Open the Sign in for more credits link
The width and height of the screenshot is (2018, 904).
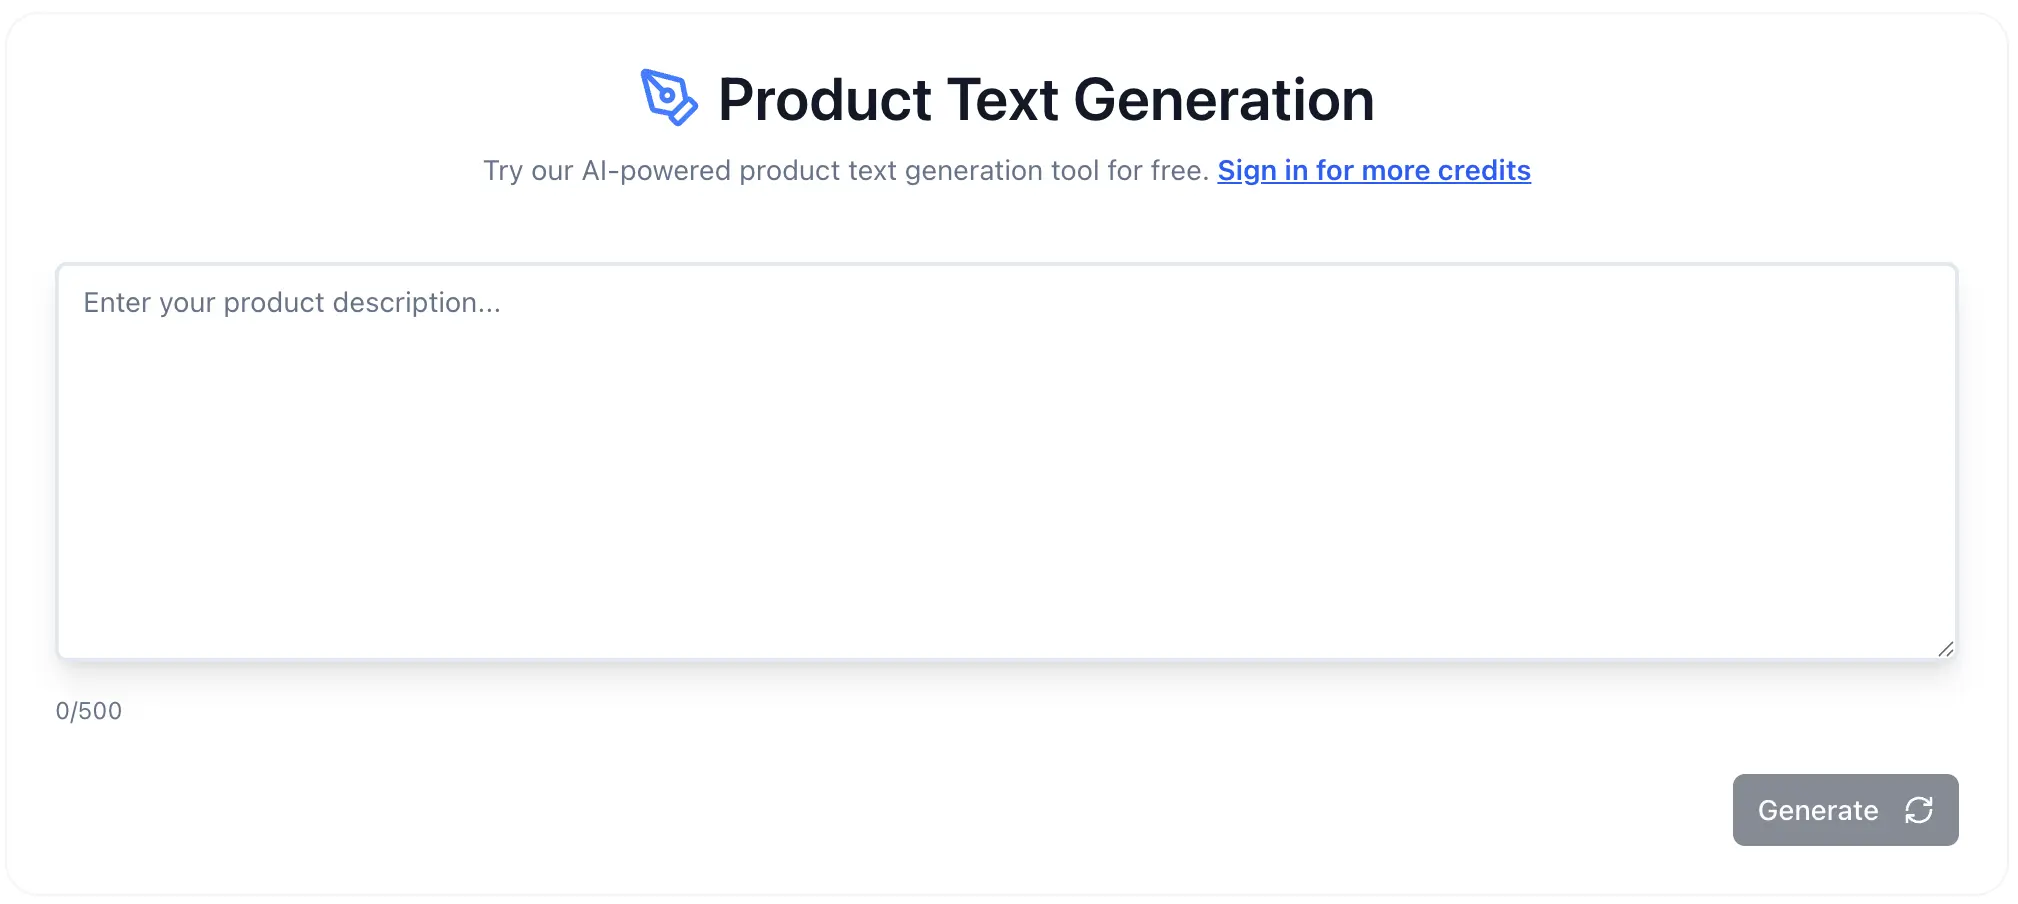point(1373,171)
